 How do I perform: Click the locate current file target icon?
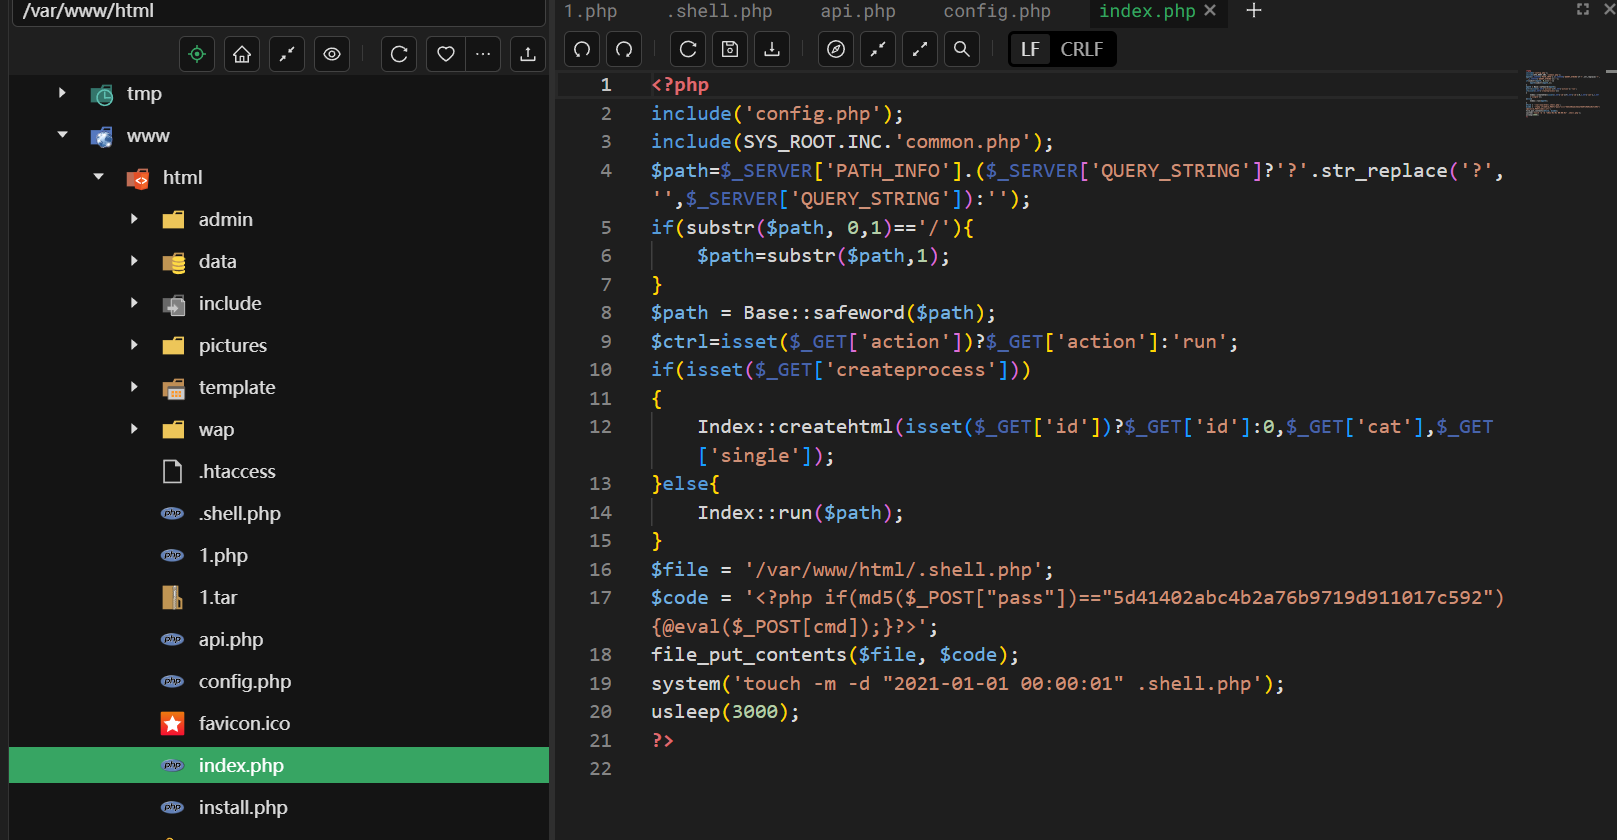pos(197,54)
